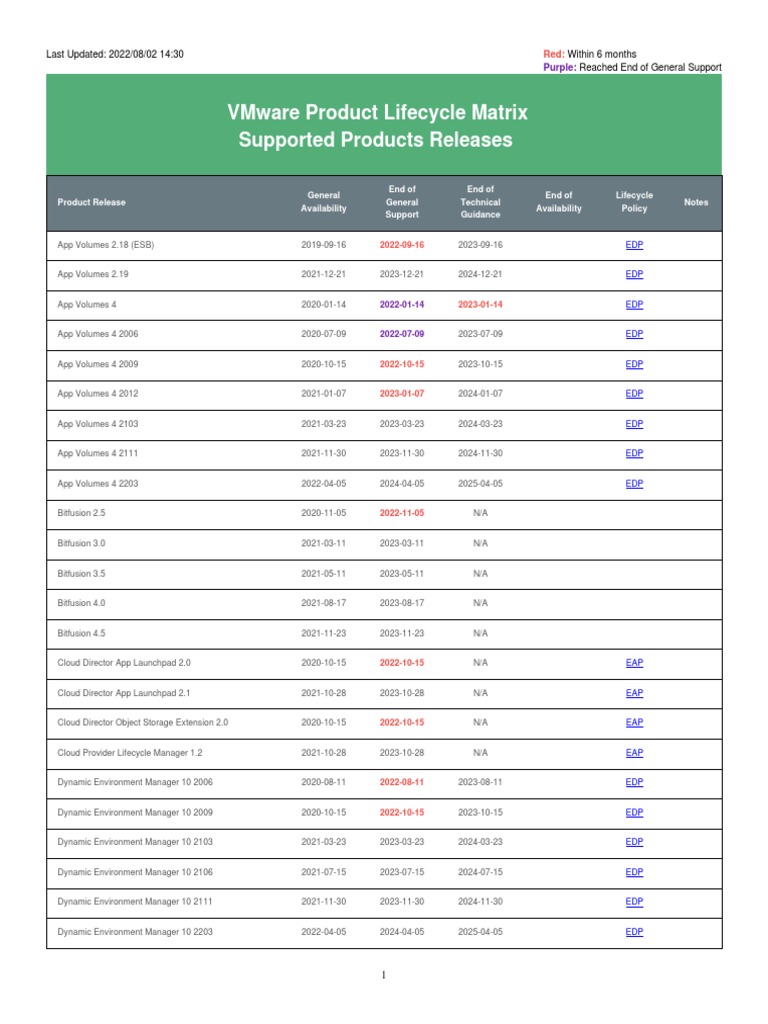Viewport: 768px width, 1024px height.
Task: Select the red 2022-11-05 date for Bitfusion 2.5
Action: click(x=402, y=513)
